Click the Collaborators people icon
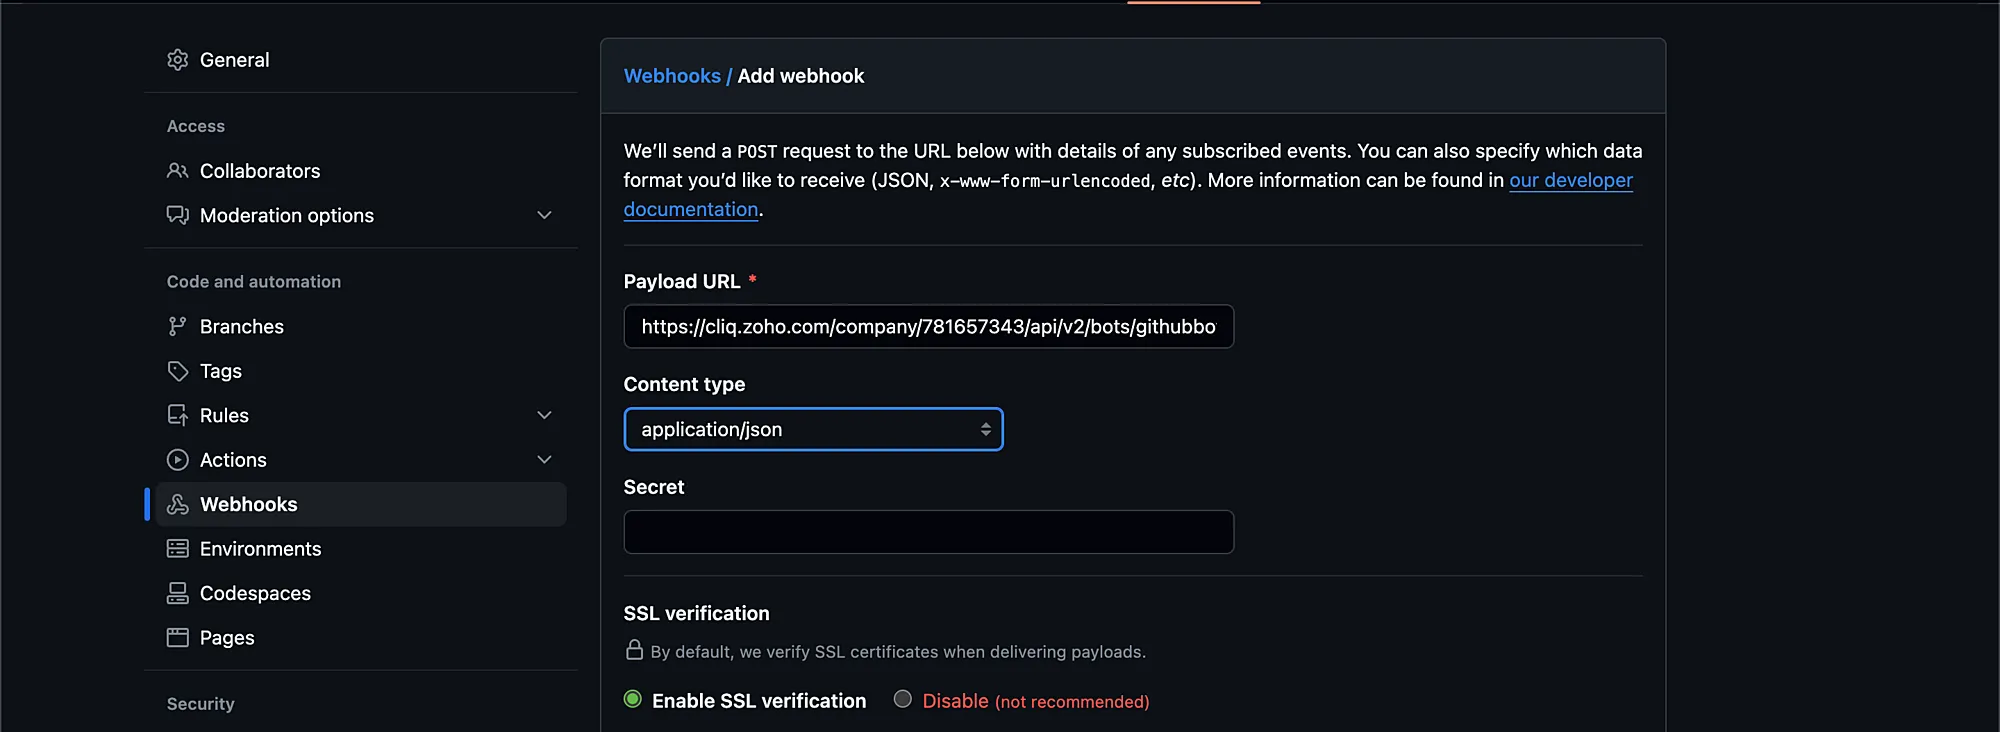This screenshot has width=2000, height=732. coord(178,171)
